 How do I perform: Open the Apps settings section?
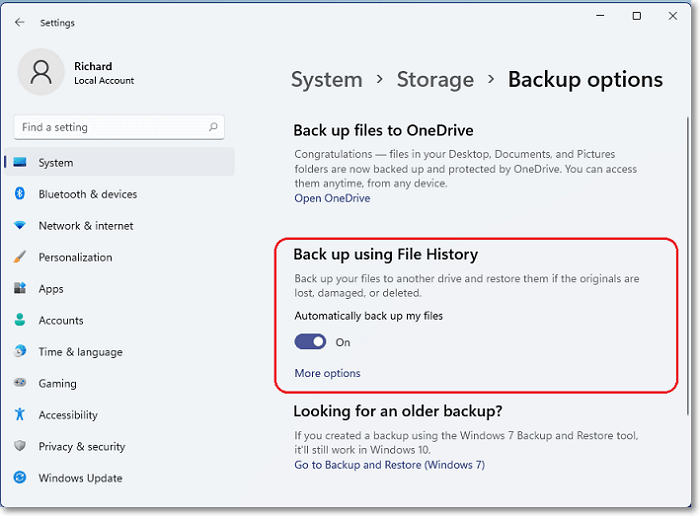tap(51, 289)
